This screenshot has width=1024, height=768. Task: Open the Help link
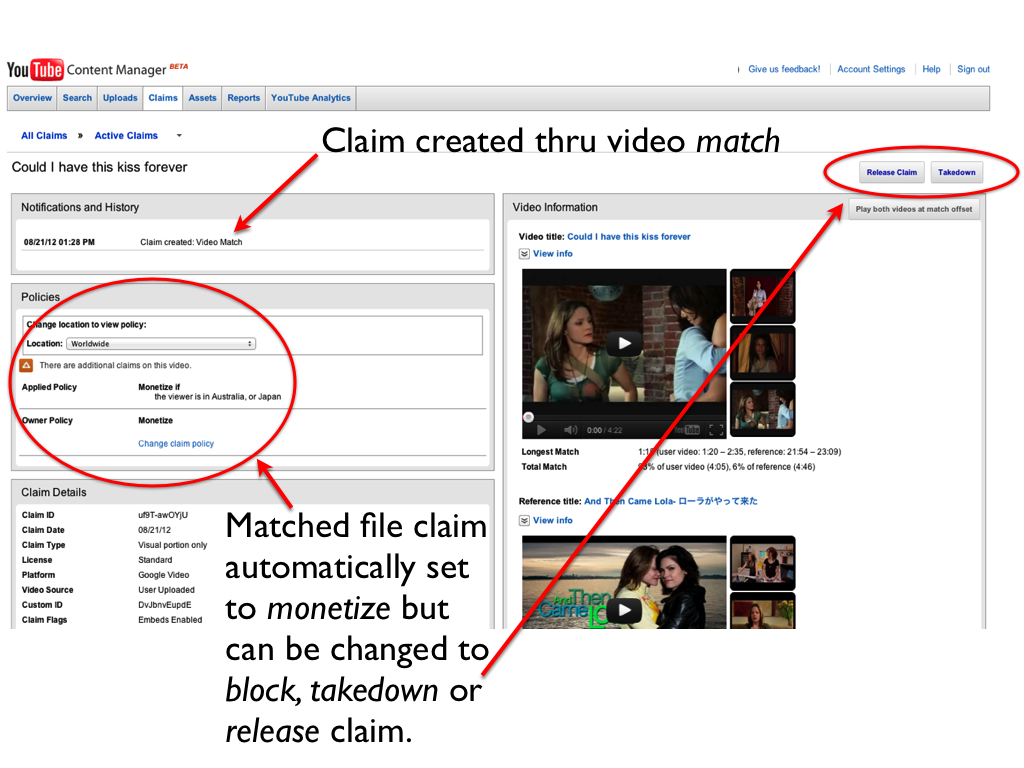[x=931, y=69]
